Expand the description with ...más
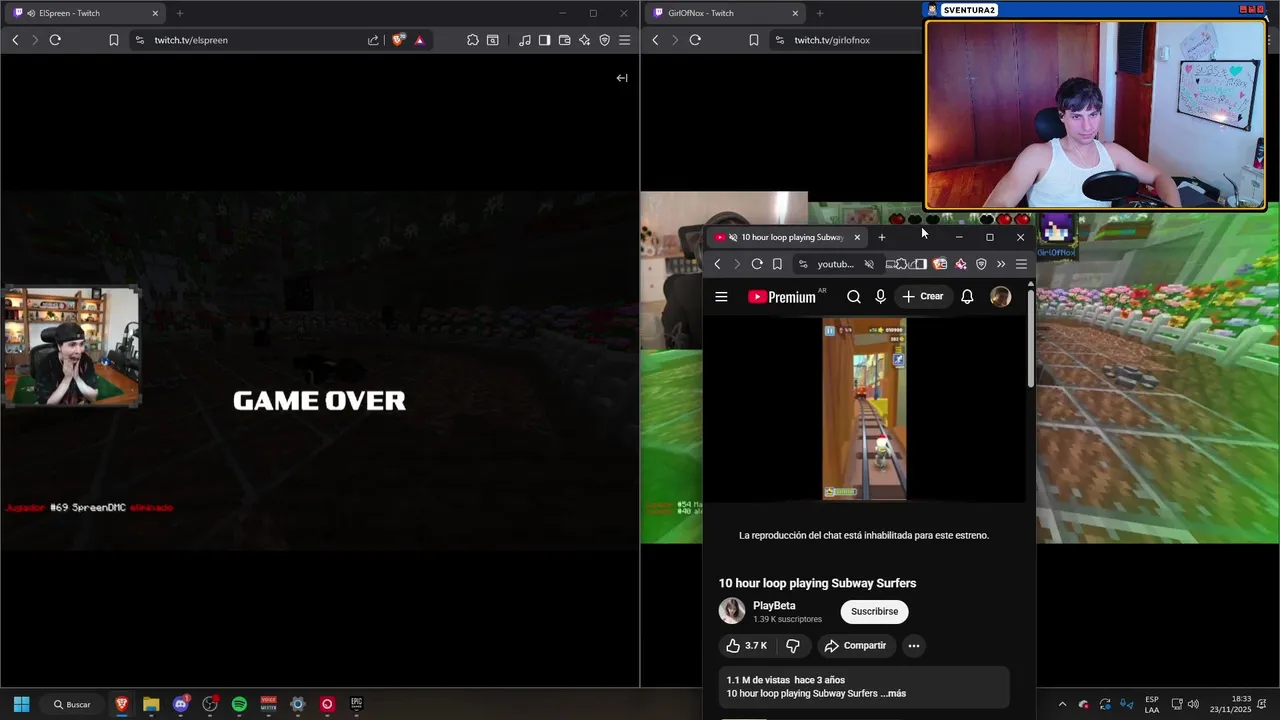Screen dimensions: 1280x720 coord(893,693)
